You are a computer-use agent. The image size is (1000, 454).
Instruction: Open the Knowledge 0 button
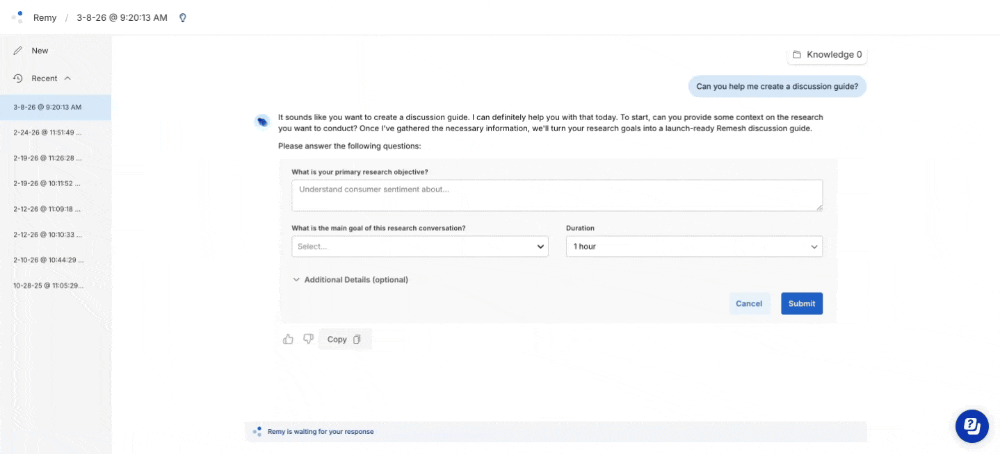click(x=827, y=55)
